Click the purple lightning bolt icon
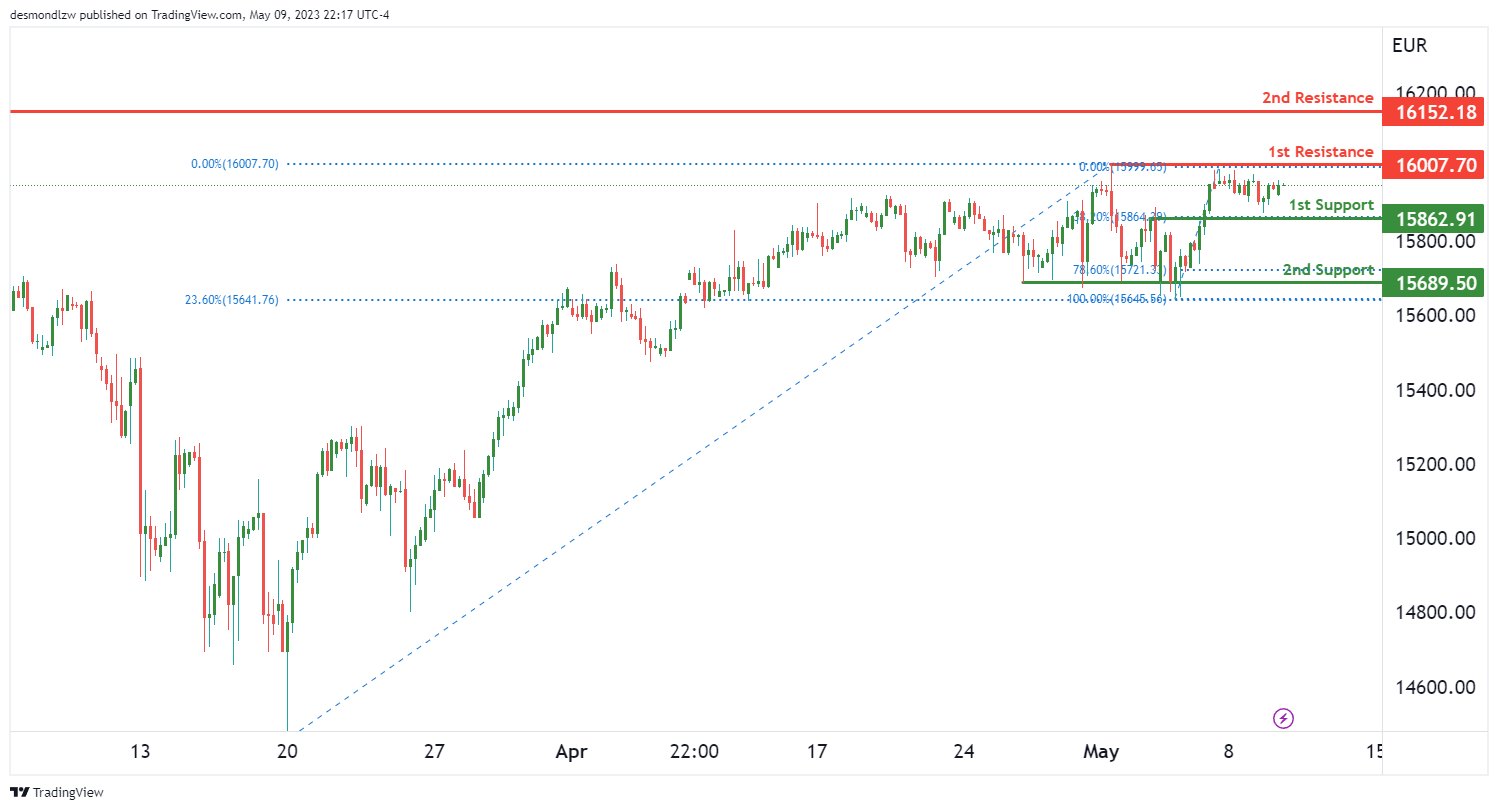 [1283, 717]
